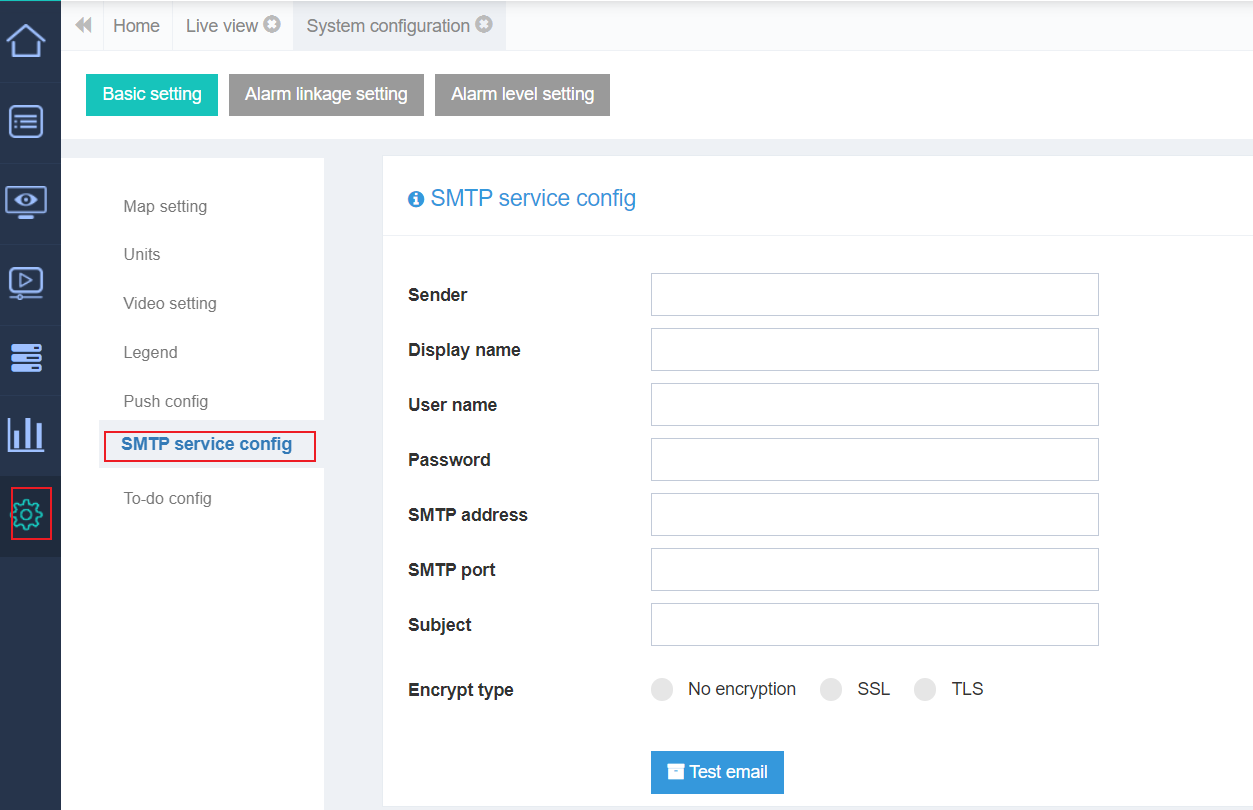Select the TLS encryption radio option
Image resolution: width=1253 pixels, height=810 pixels.
point(925,690)
